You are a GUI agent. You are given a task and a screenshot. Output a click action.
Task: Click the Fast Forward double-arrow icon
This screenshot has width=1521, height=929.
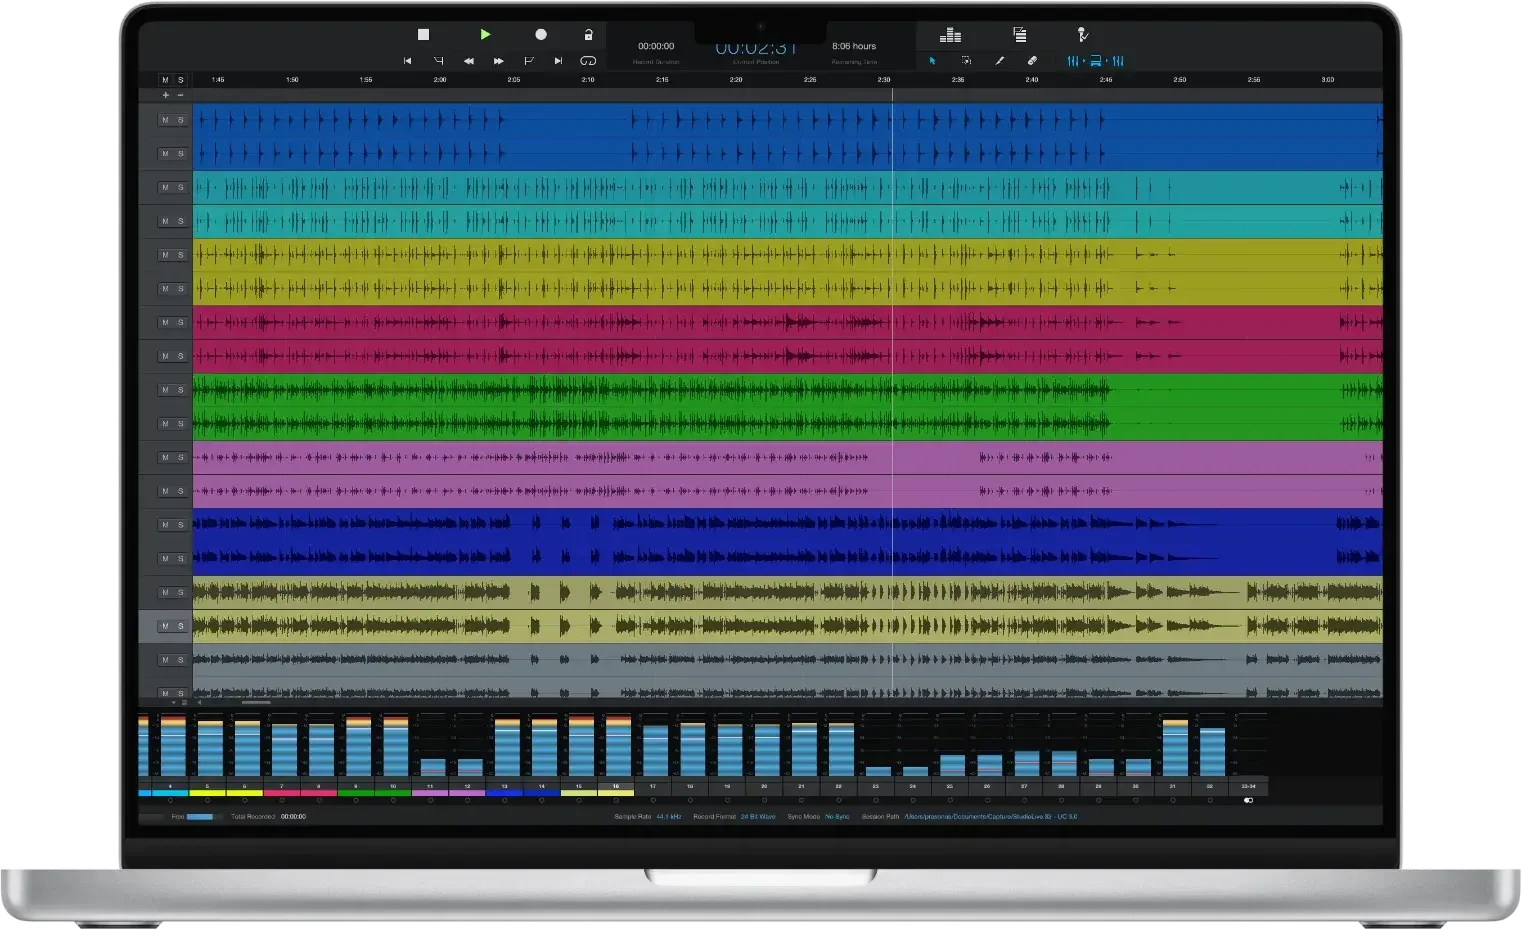click(498, 61)
